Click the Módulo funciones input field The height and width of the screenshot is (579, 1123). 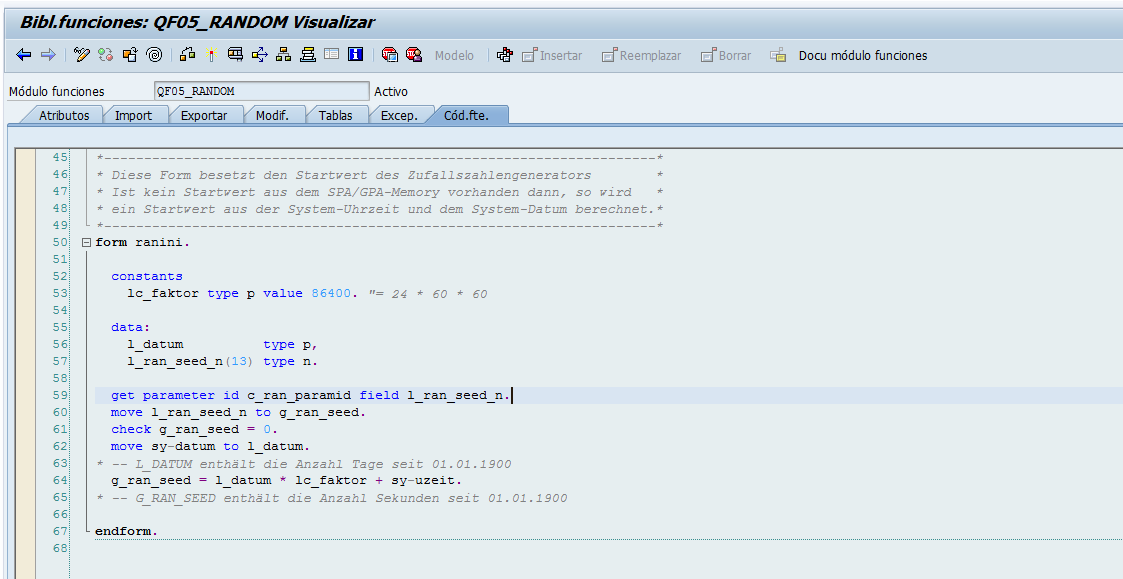point(261,91)
